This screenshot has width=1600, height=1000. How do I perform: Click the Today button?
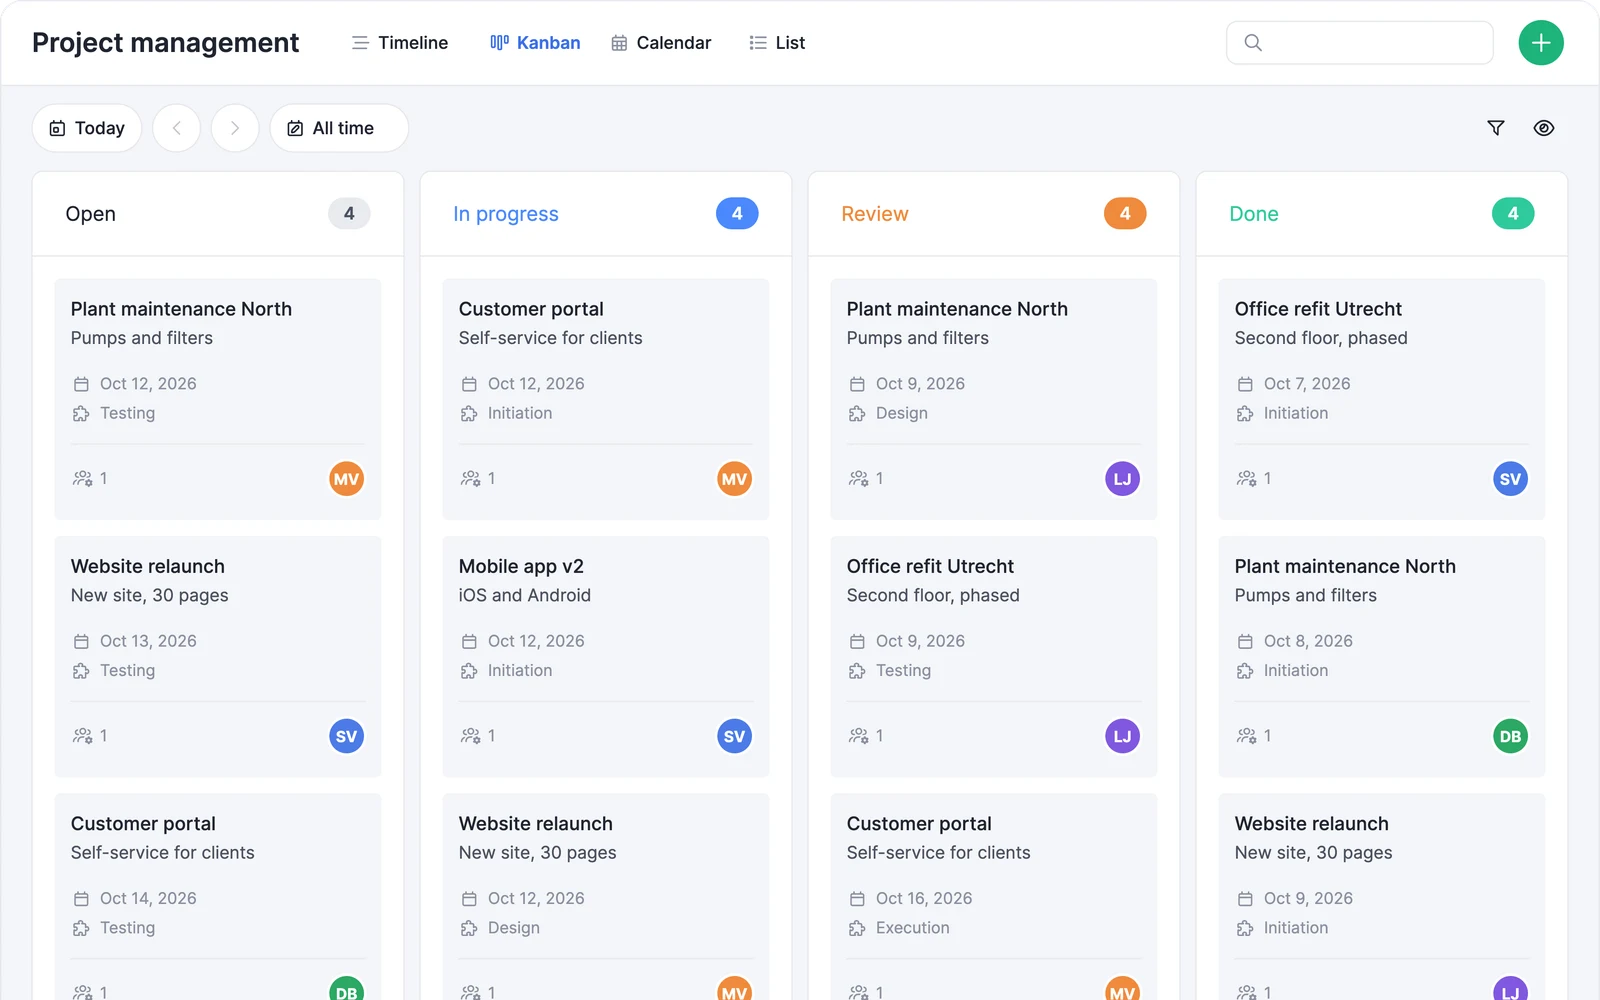[87, 128]
